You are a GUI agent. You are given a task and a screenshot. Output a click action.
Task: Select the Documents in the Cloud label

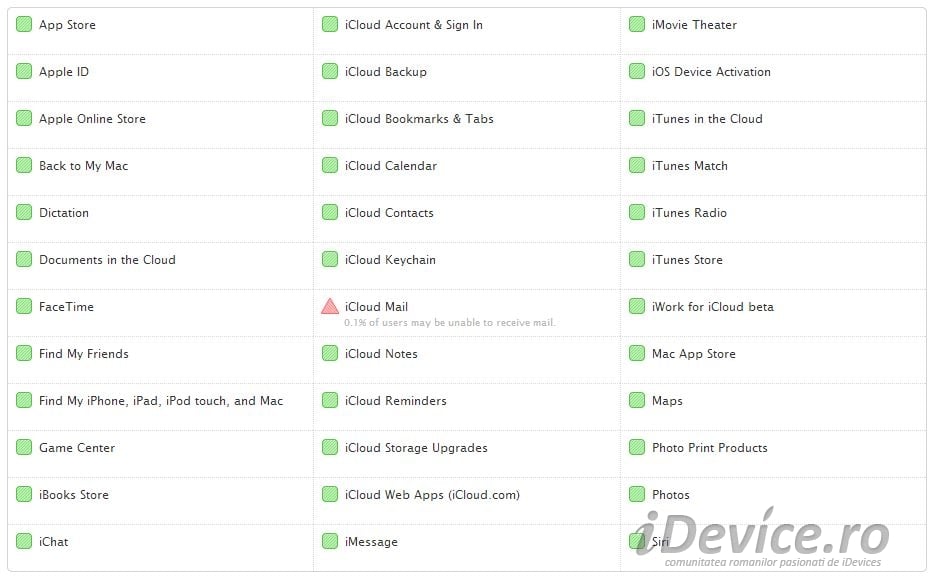tap(107, 260)
